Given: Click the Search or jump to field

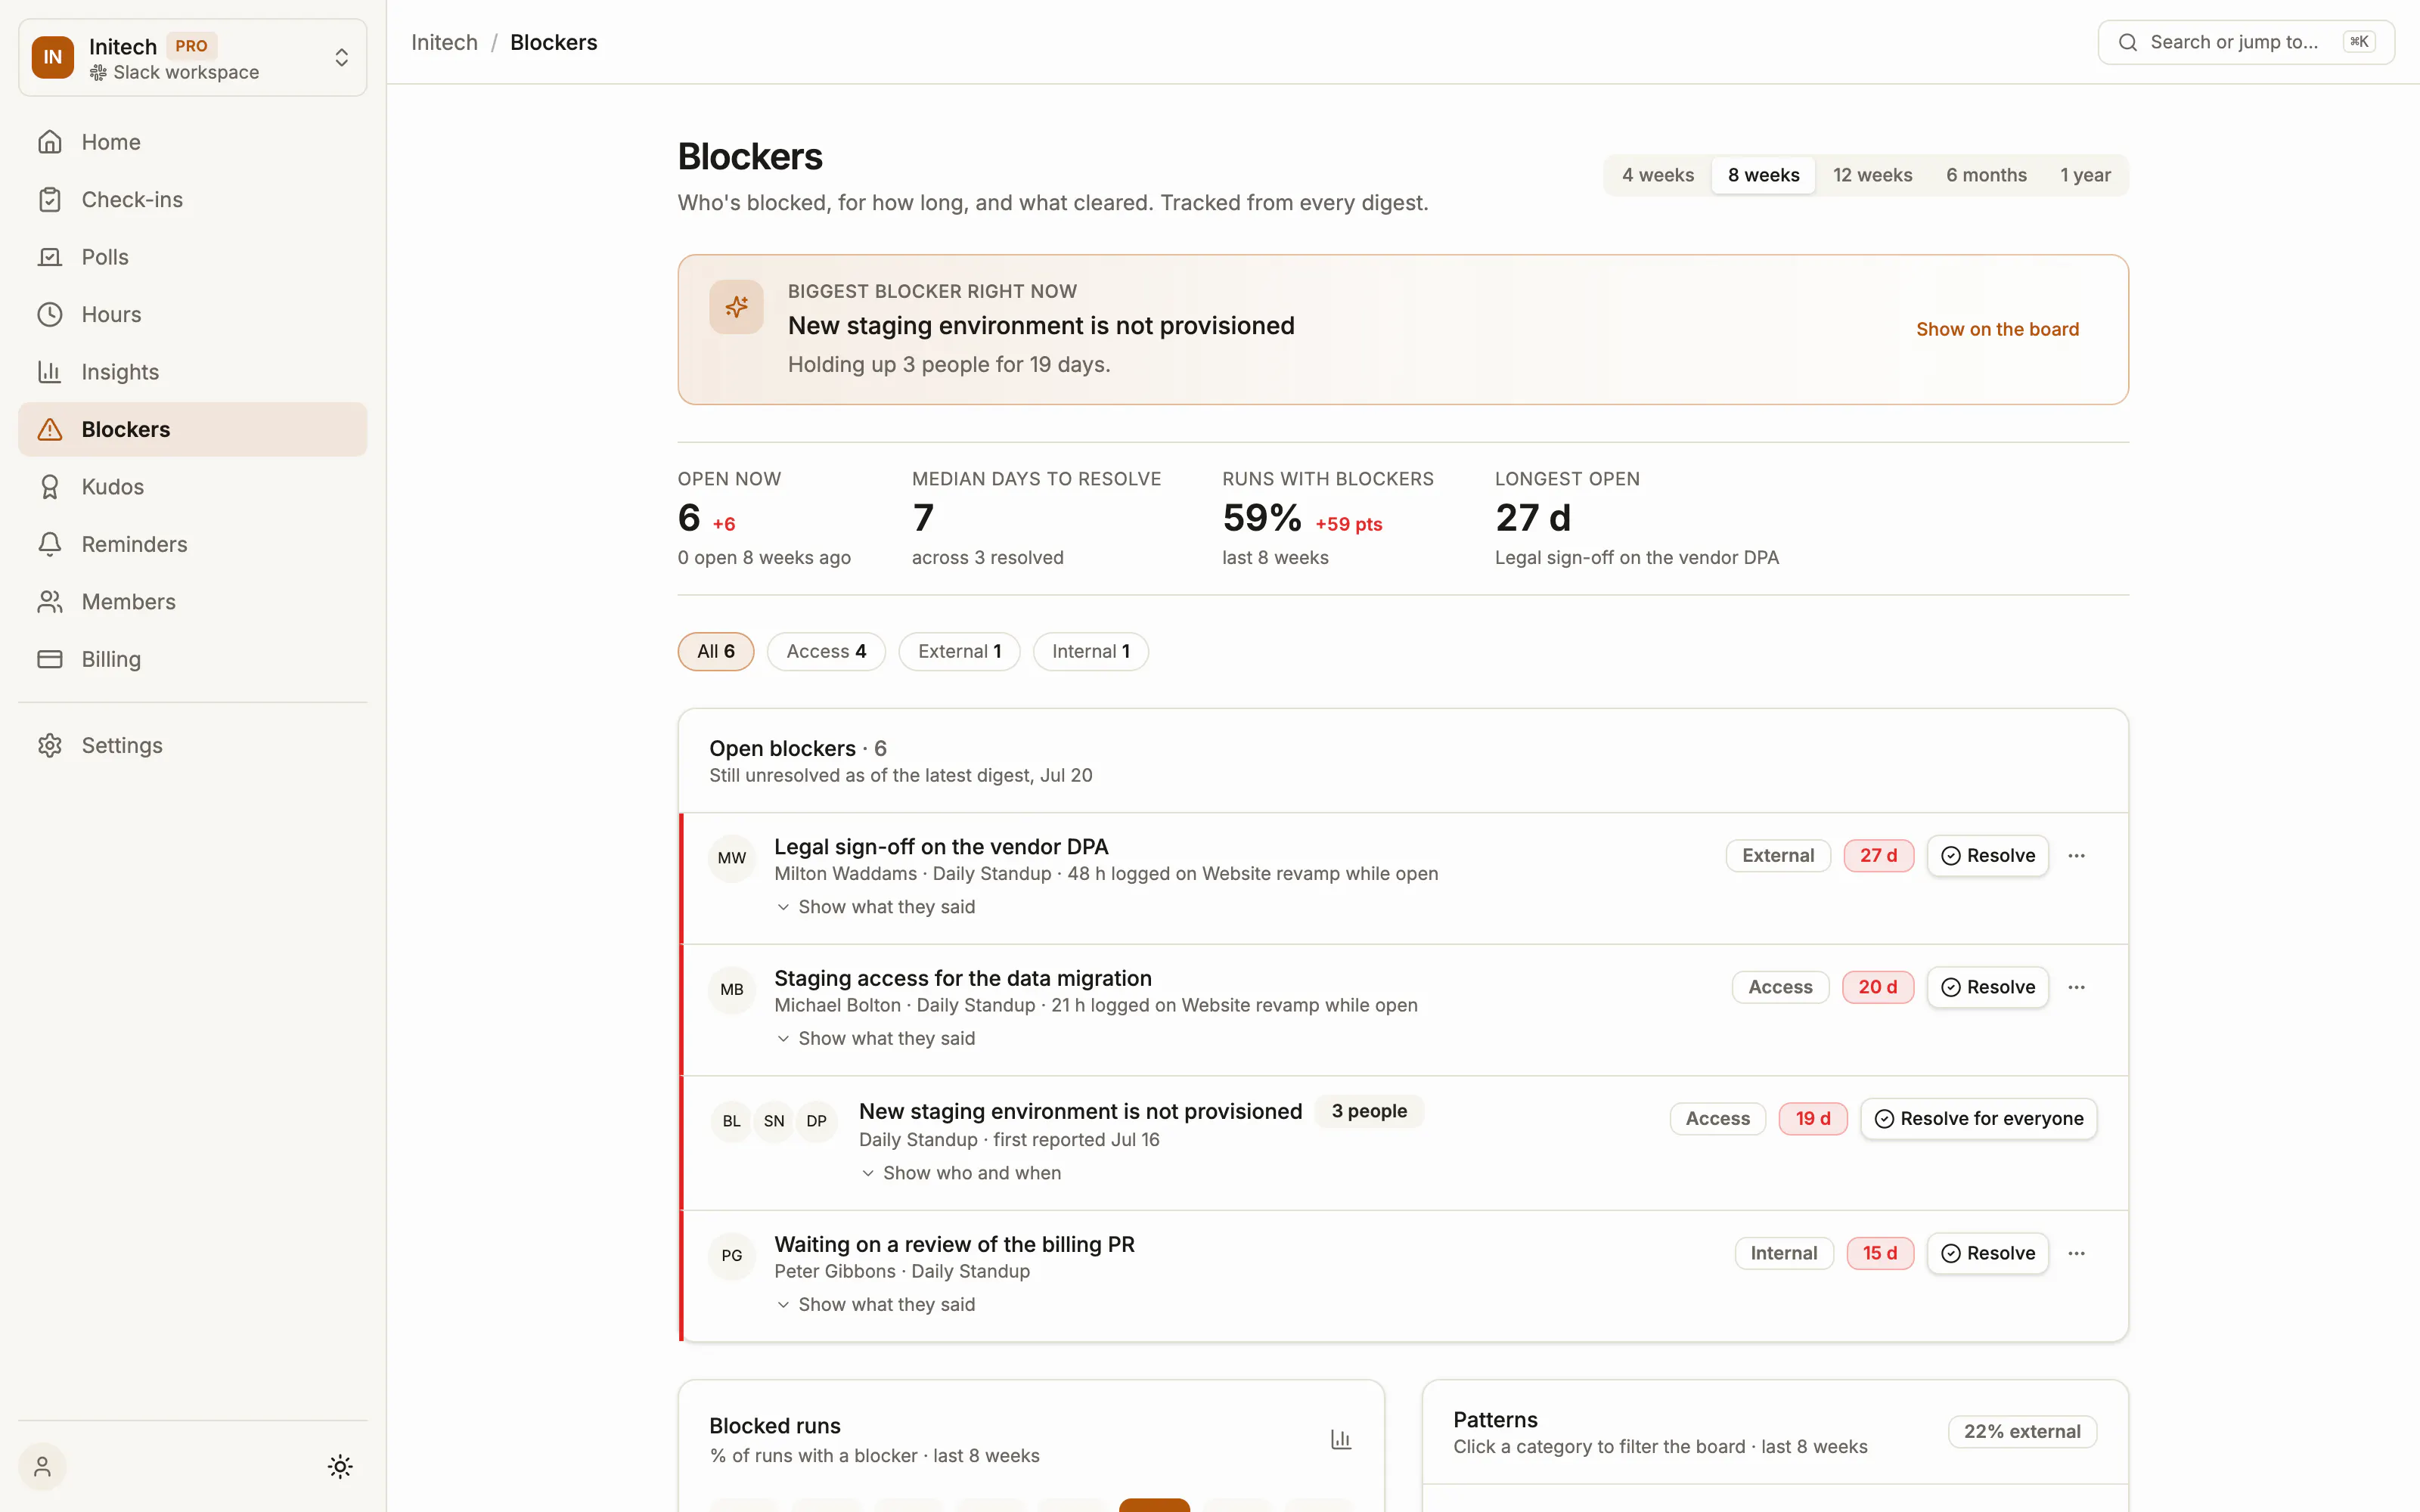Looking at the screenshot, I should pos(2246,42).
